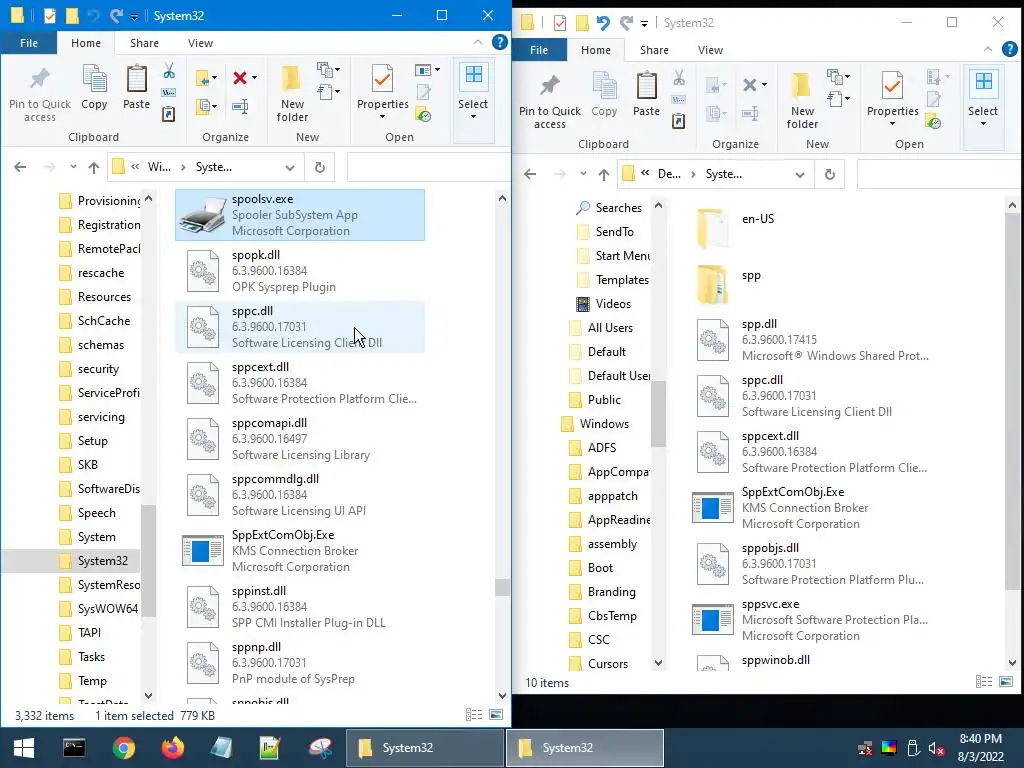Click Paste in the right window ribbon
This screenshot has height=768, width=1024.
click(x=647, y=94)
